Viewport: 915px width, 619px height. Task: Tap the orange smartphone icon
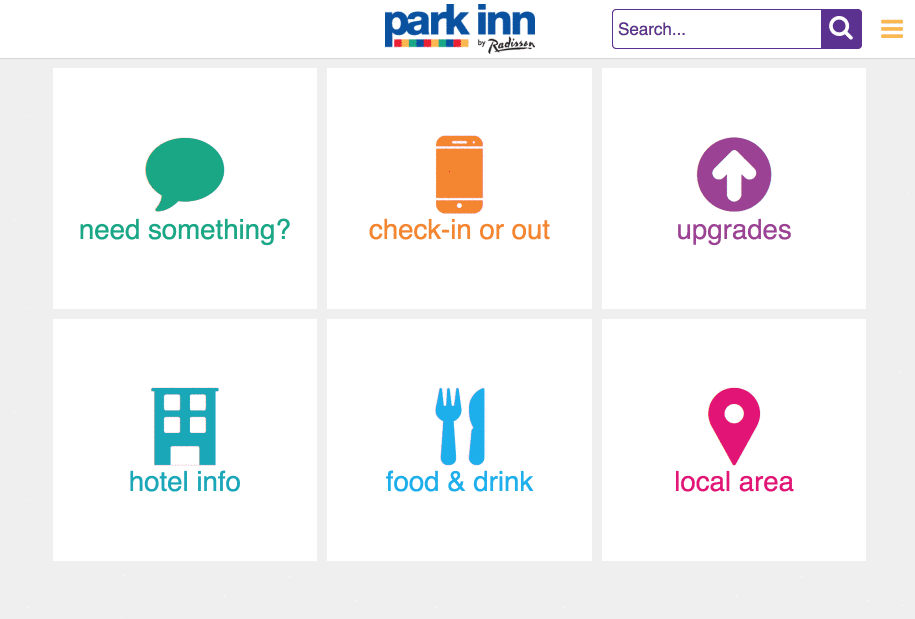[459, 174]
